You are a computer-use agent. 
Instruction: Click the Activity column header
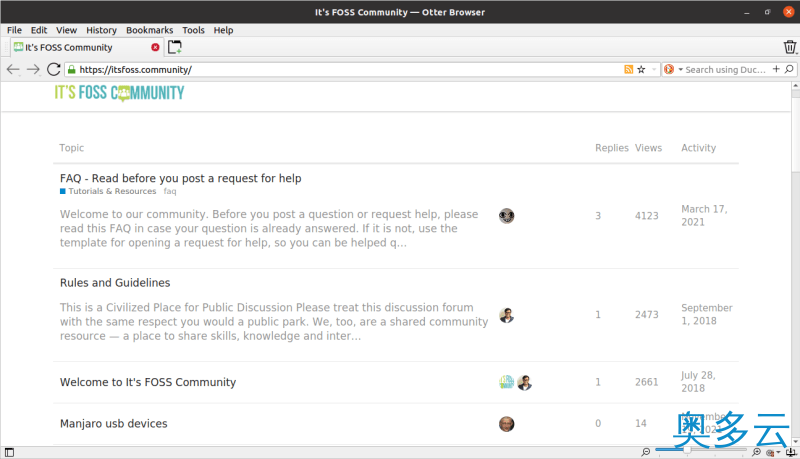[x=698, y=148]
